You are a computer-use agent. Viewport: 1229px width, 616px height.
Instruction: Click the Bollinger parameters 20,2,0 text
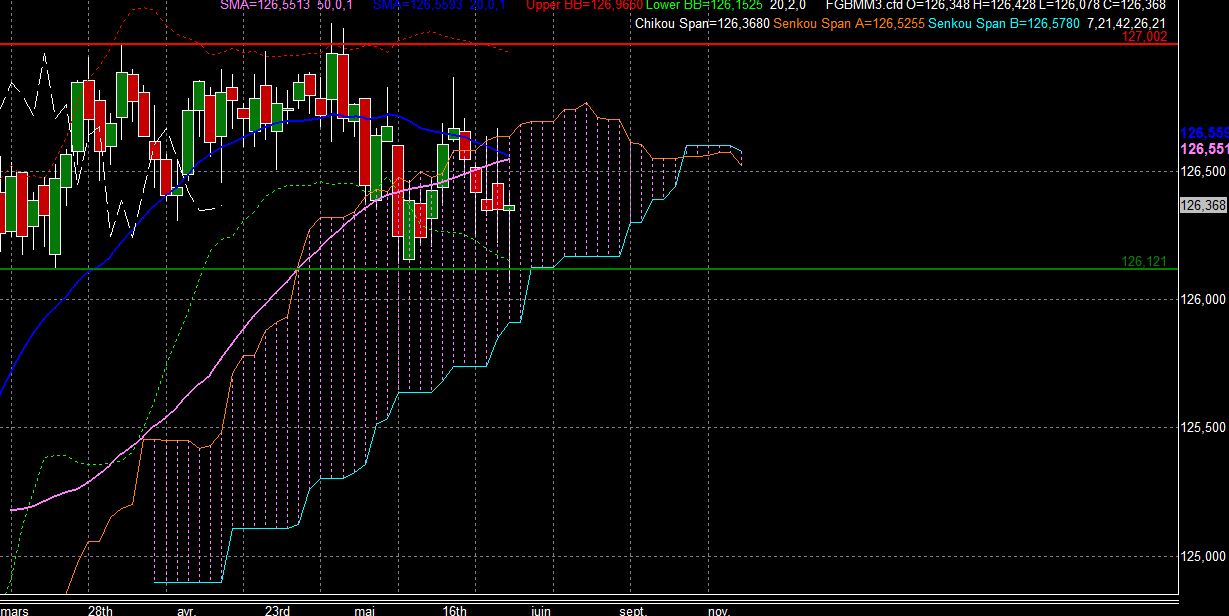pos(790,5)
